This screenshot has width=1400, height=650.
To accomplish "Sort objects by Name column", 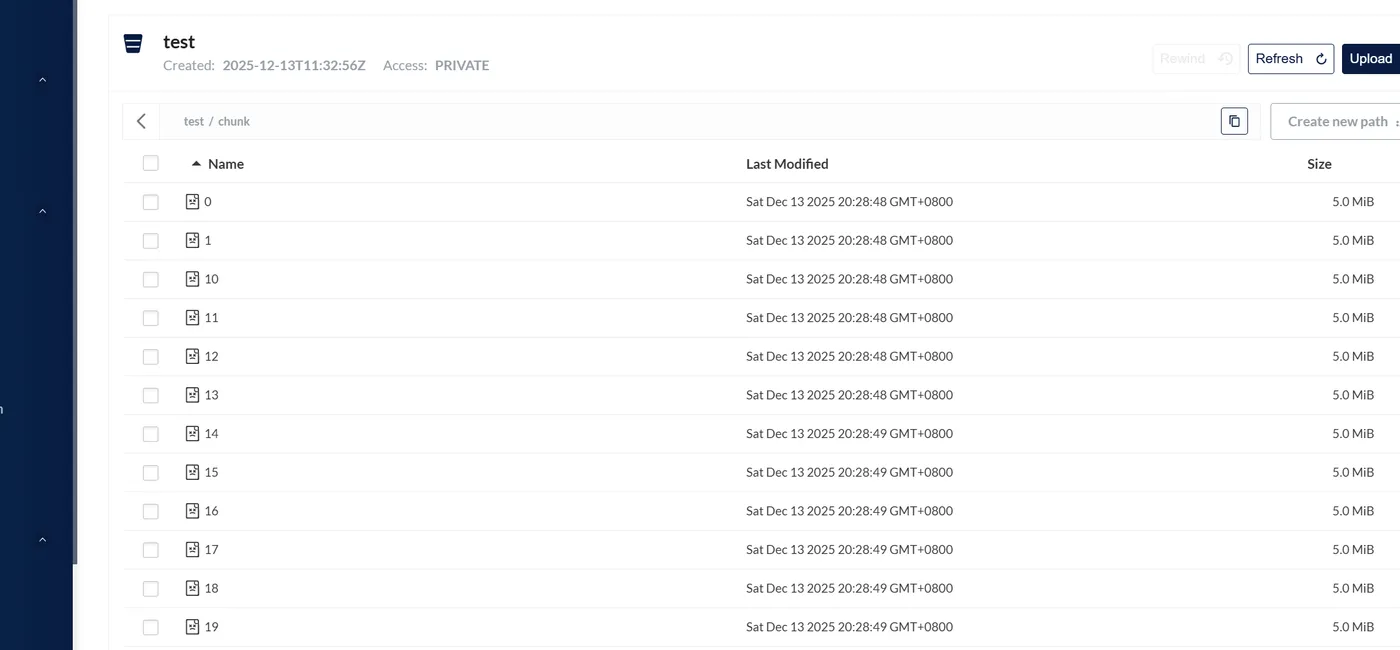I will 225,164.
